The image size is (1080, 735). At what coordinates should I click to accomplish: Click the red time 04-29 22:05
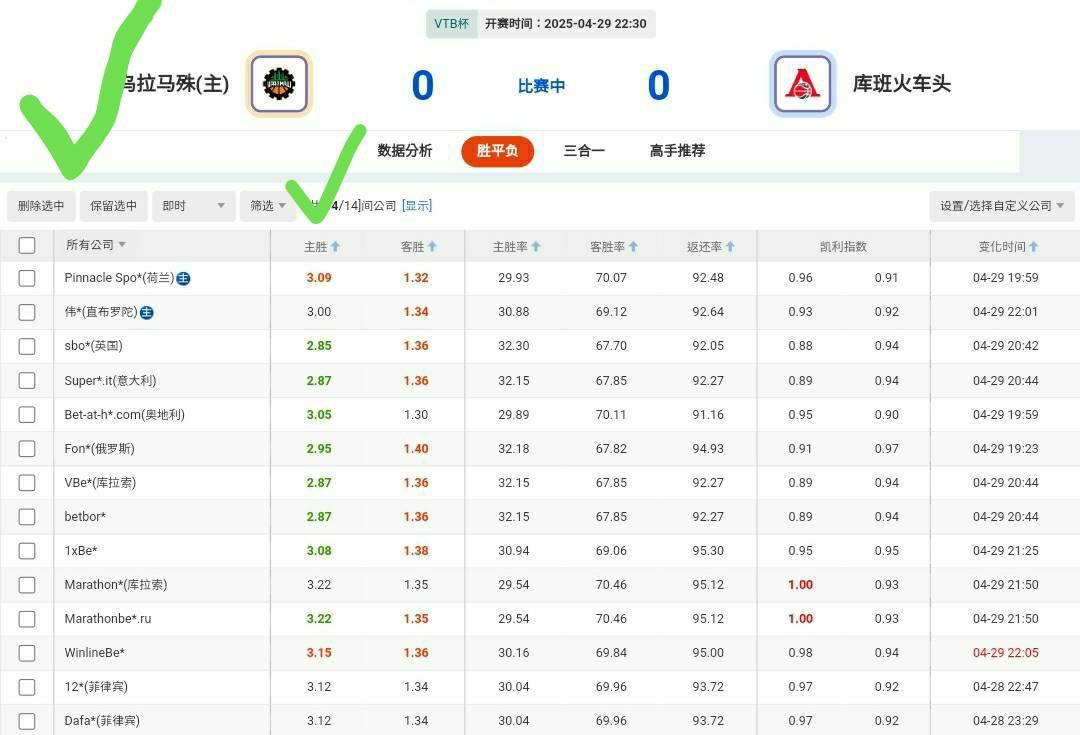click(x=1006, y=653)
